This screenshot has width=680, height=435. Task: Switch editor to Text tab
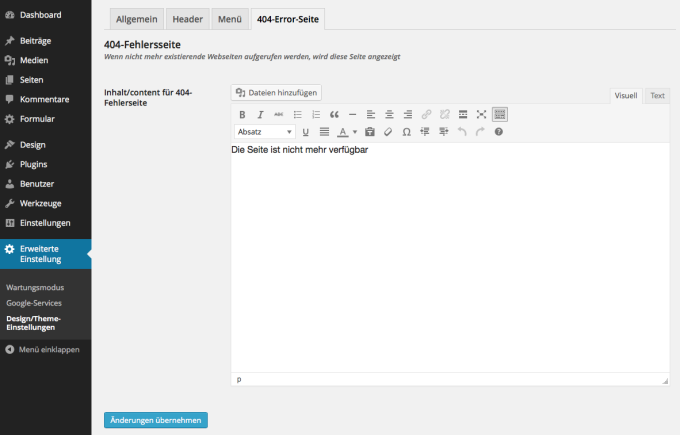[657, 96]
